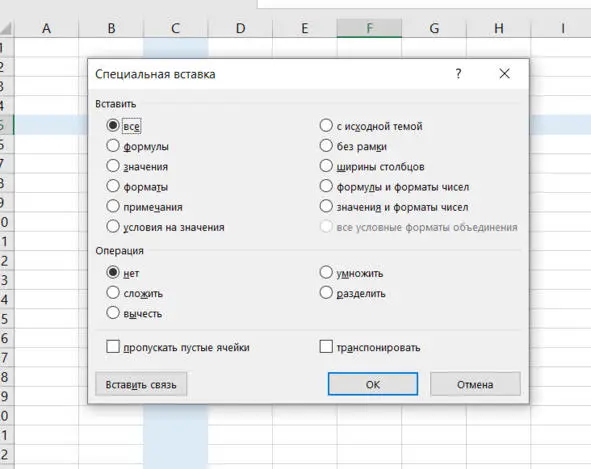The image size is (591, 469).
Task: Confirm with the OK button
Action: pos(373,384)
